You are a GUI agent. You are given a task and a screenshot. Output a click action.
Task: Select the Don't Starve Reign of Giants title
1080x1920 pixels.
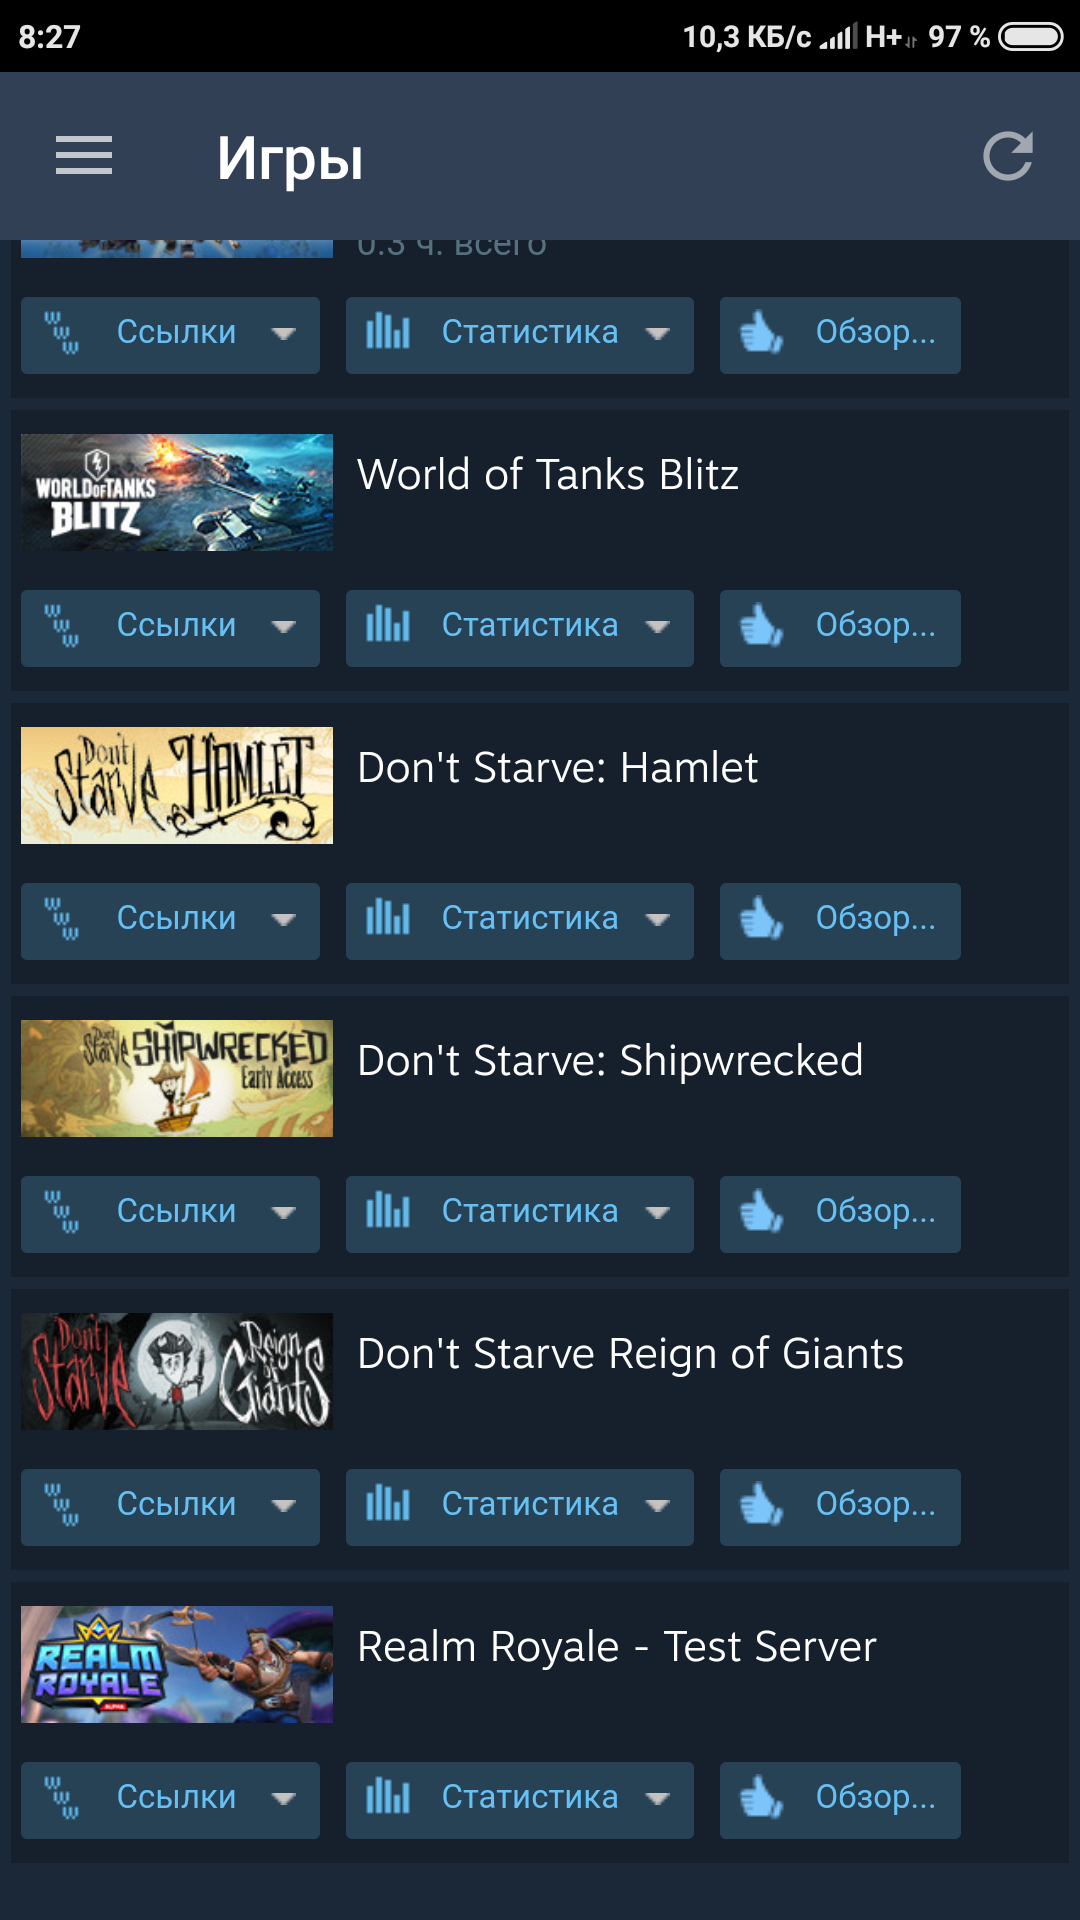coord(630,1354)
